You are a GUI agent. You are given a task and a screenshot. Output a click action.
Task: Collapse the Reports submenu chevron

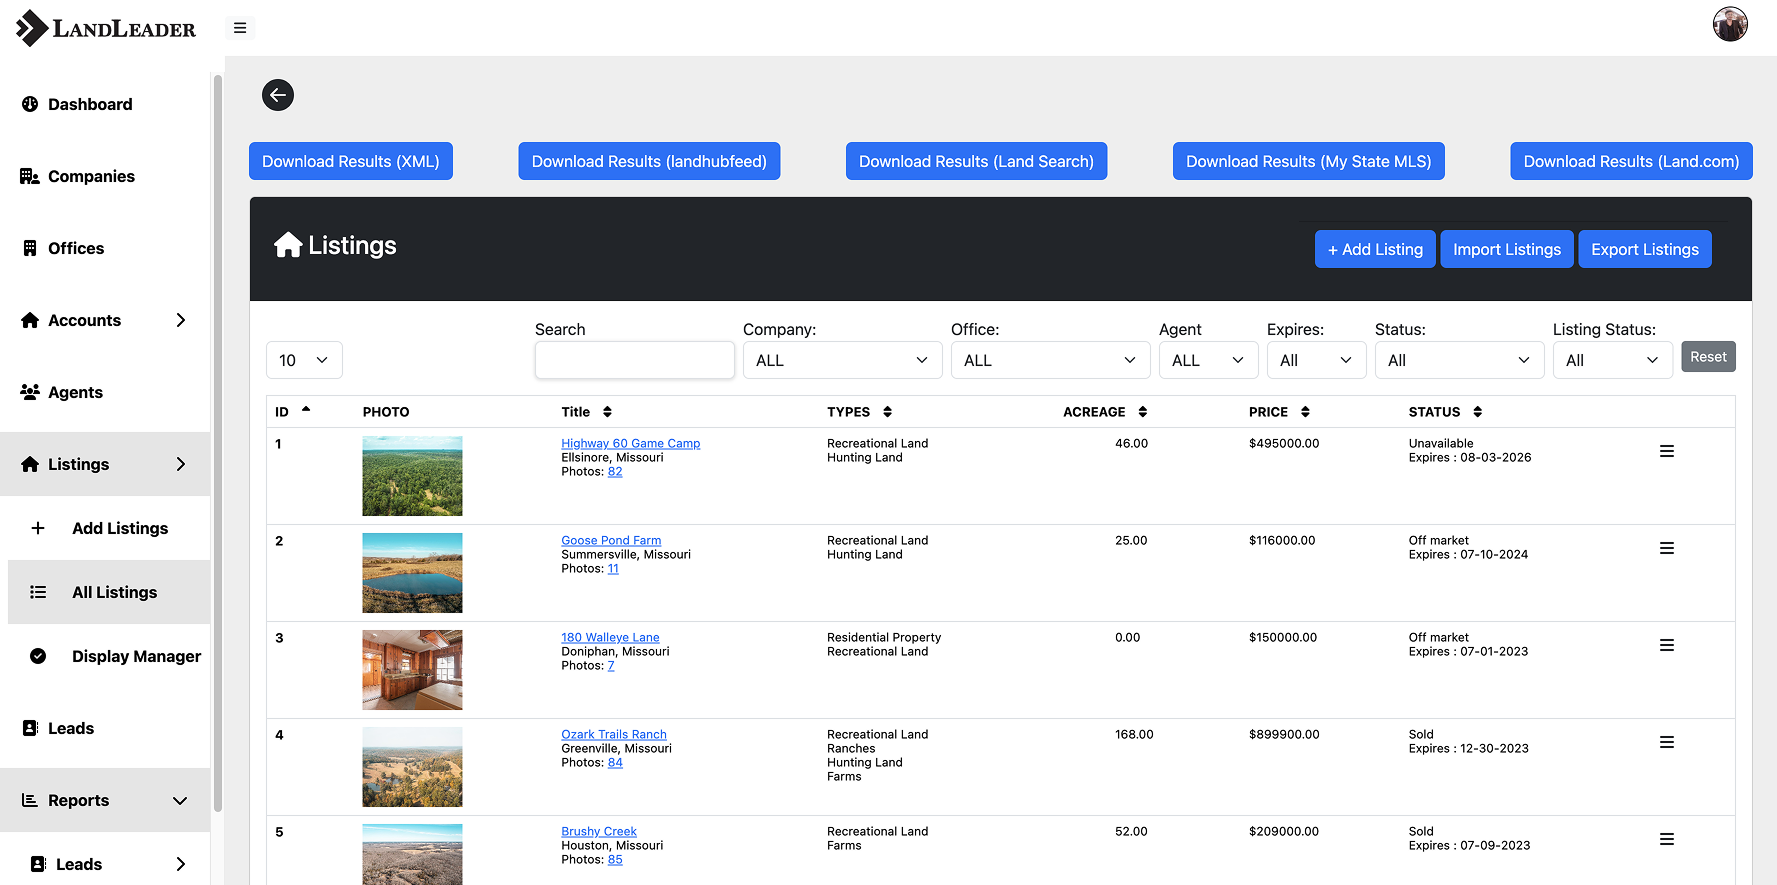point(180,800)
